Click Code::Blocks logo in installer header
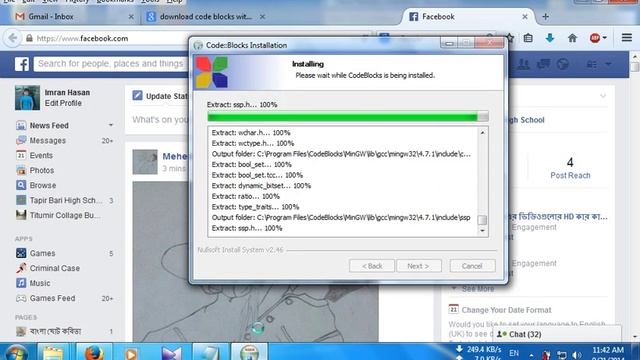The height and width of the screenshot is (360, 640). click(x=211, y=72)
